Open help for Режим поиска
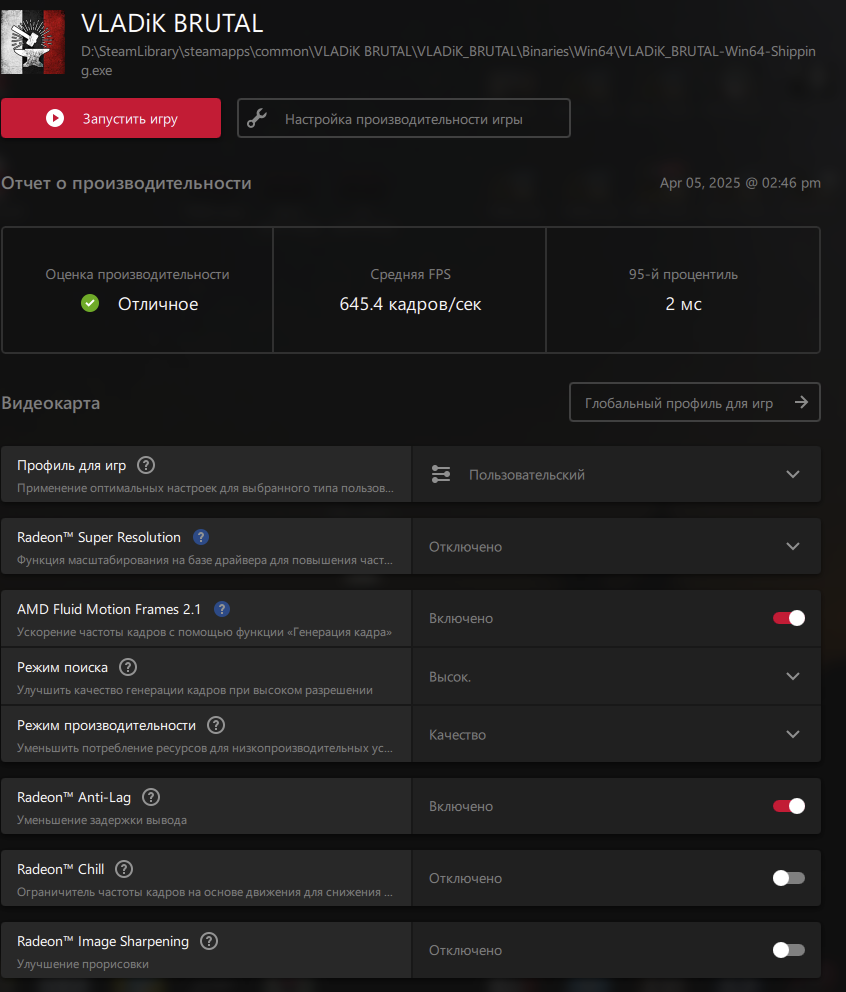Screen dimensions: 846x992 tap(128, 667)
